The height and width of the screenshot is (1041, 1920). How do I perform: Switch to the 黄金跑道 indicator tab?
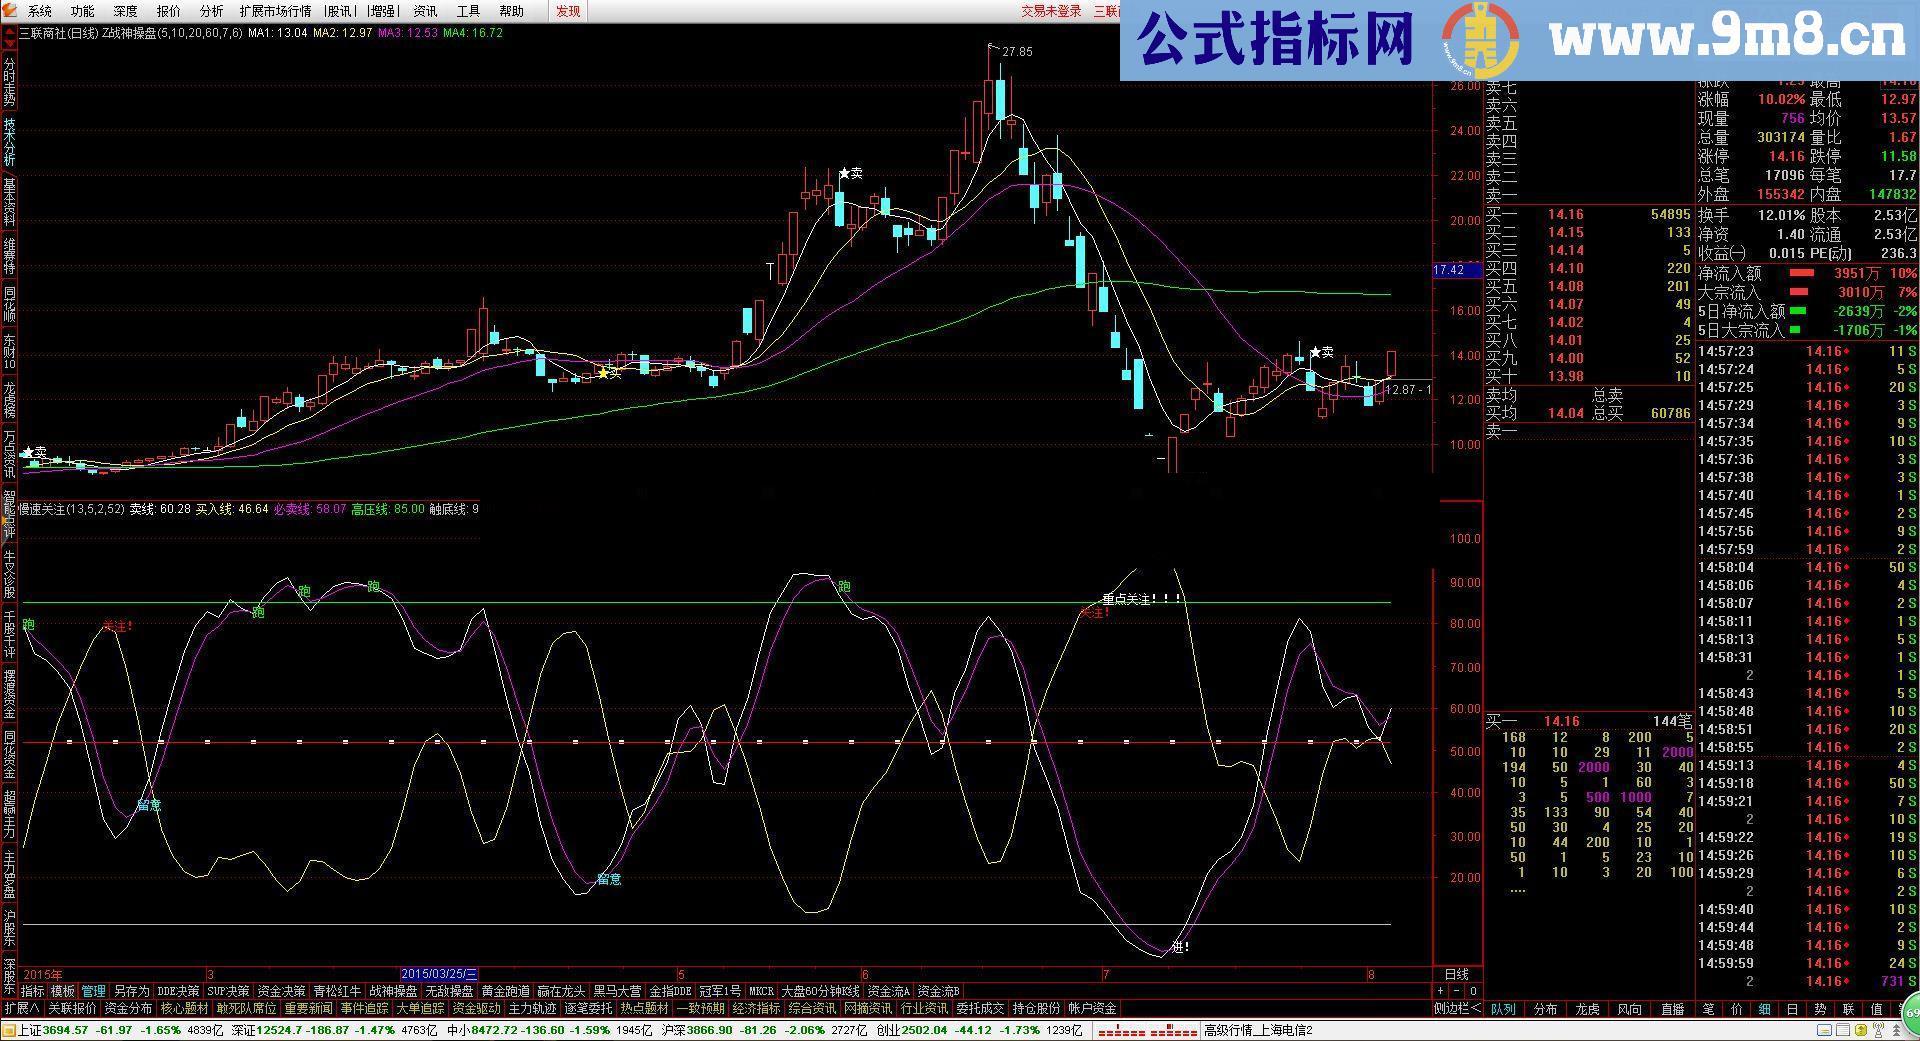[x=505, y=991]
